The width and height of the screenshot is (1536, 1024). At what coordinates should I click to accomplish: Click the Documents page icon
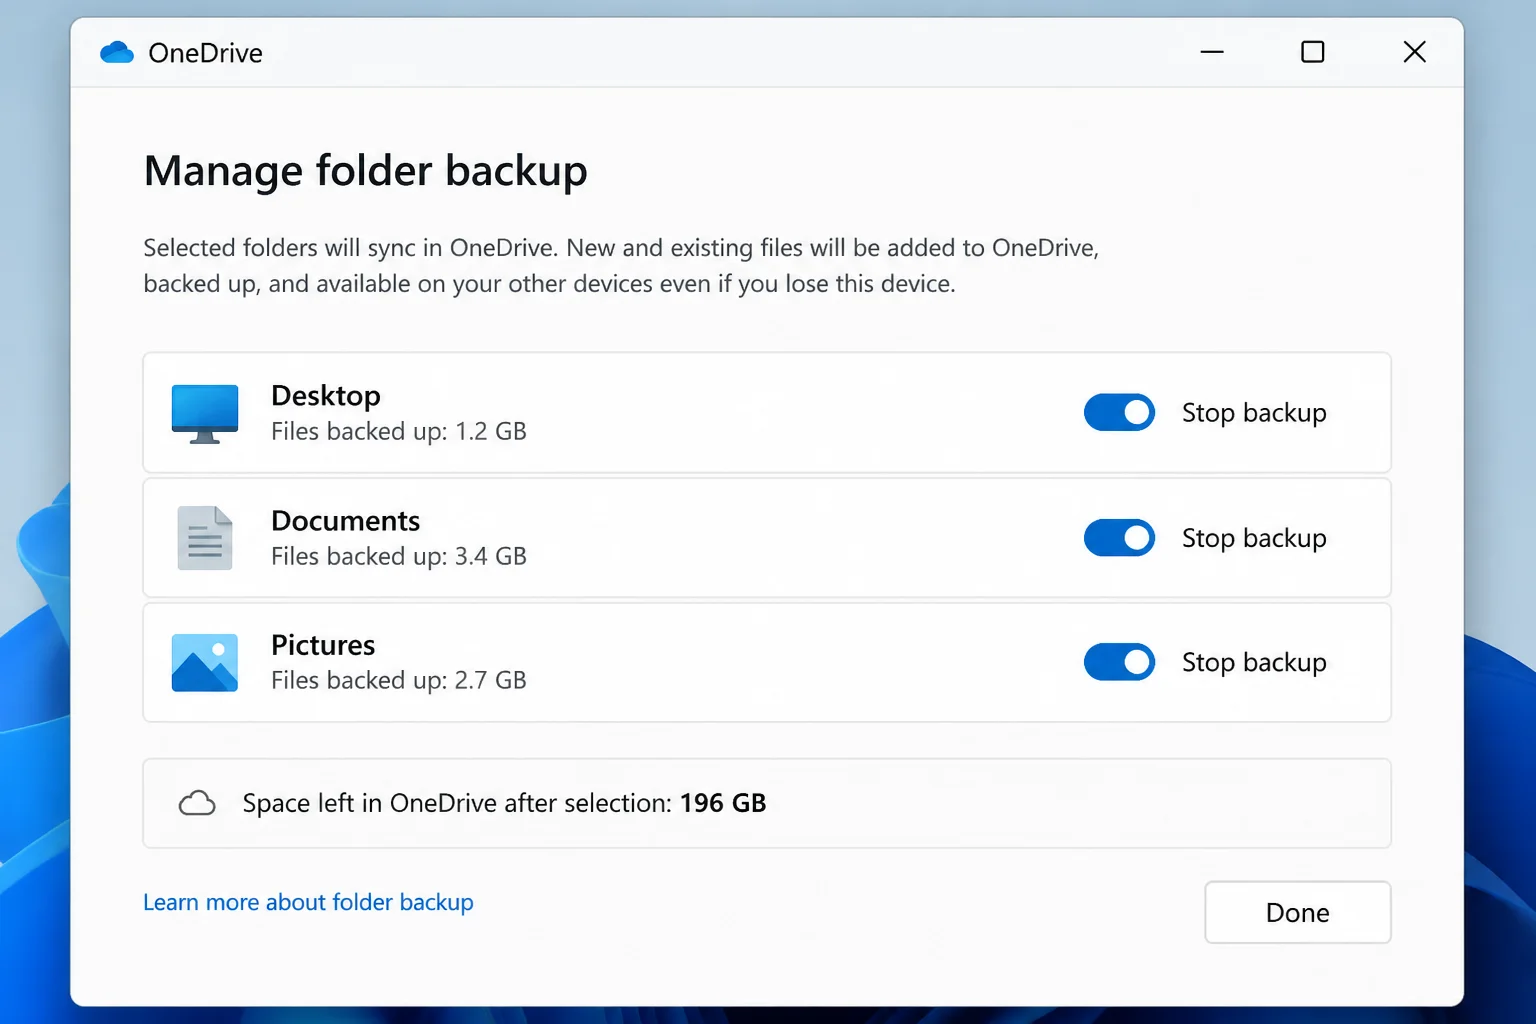205,538
